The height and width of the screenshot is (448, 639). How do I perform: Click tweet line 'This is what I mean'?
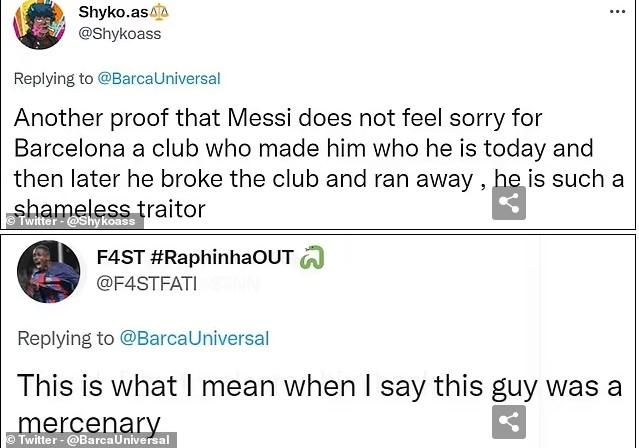coord(318,385)
